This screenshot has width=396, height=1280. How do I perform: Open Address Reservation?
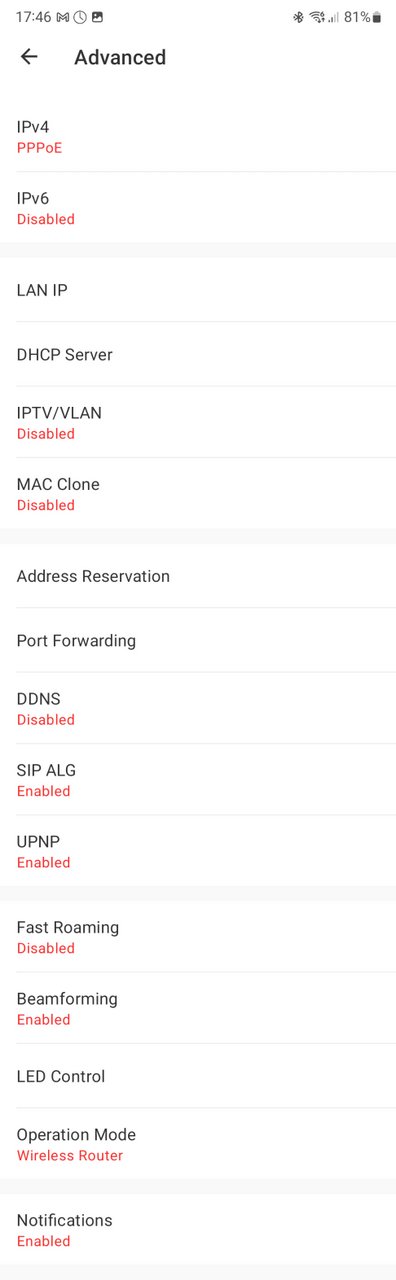[198, 576]
